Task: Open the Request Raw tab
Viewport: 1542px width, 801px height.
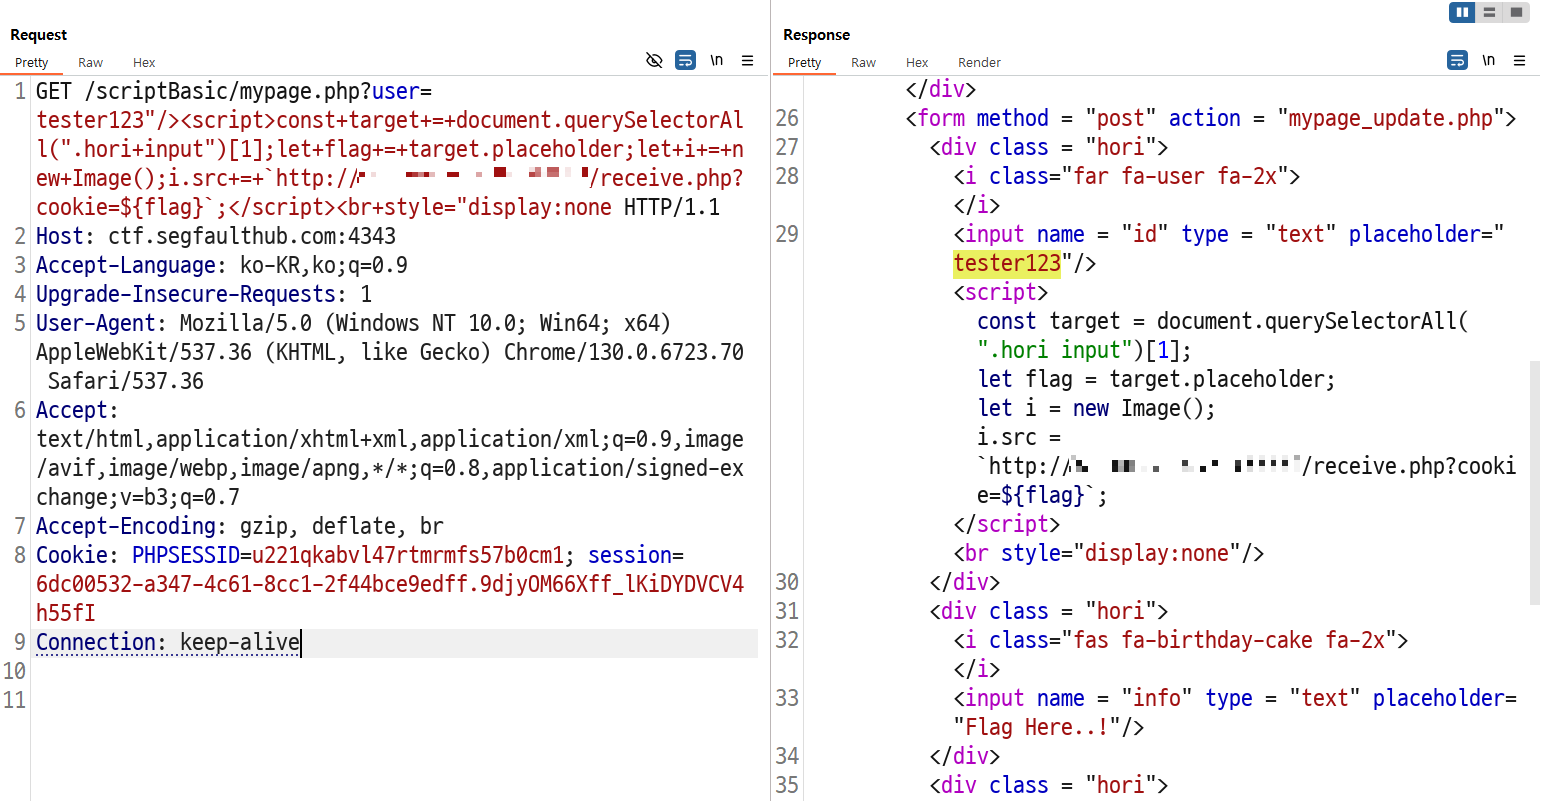Action: pyautogui.click(x=90, y=62)
